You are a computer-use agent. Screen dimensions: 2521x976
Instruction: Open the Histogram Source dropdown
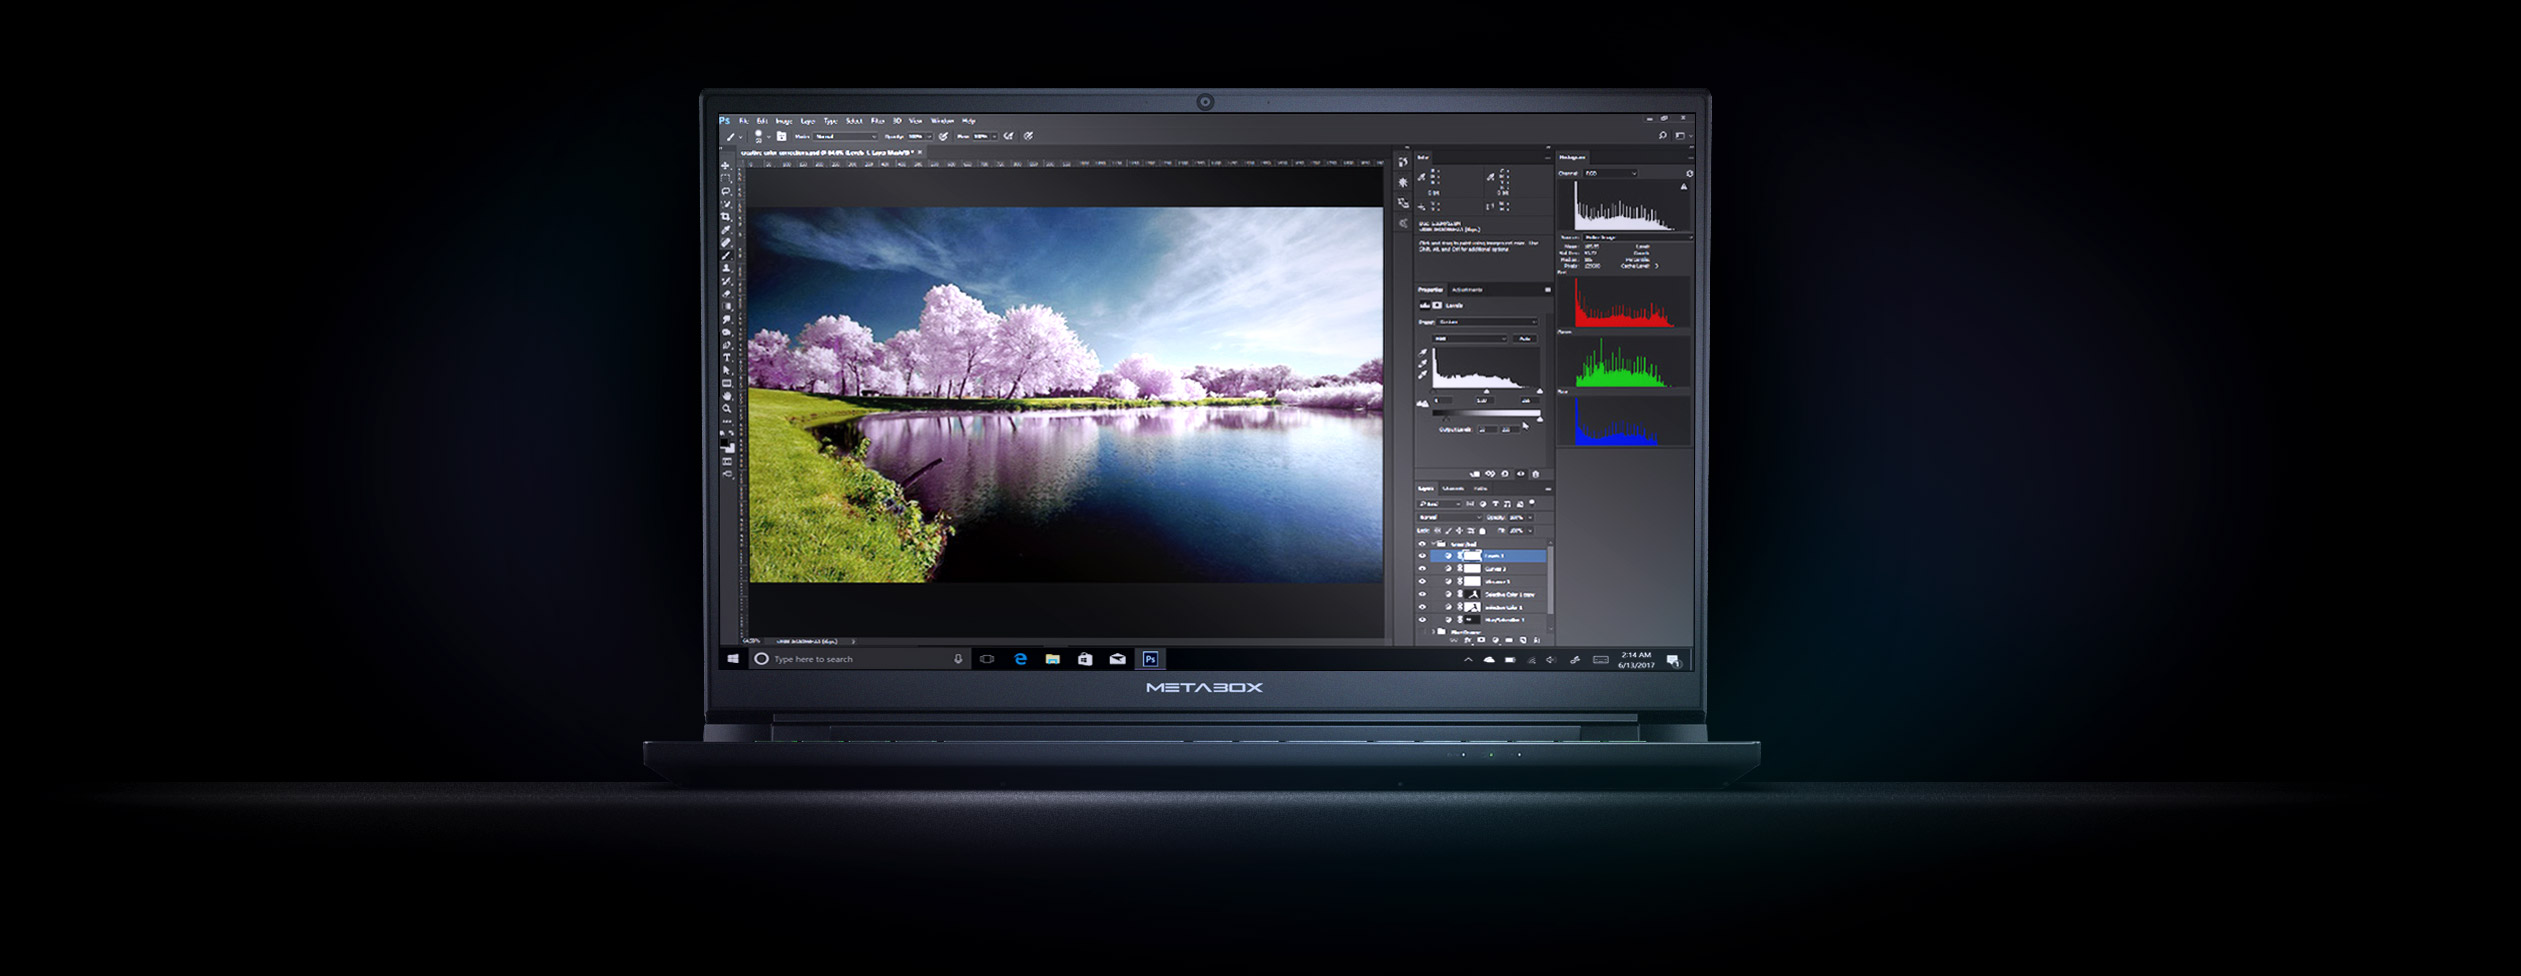tap(1637, 237)
